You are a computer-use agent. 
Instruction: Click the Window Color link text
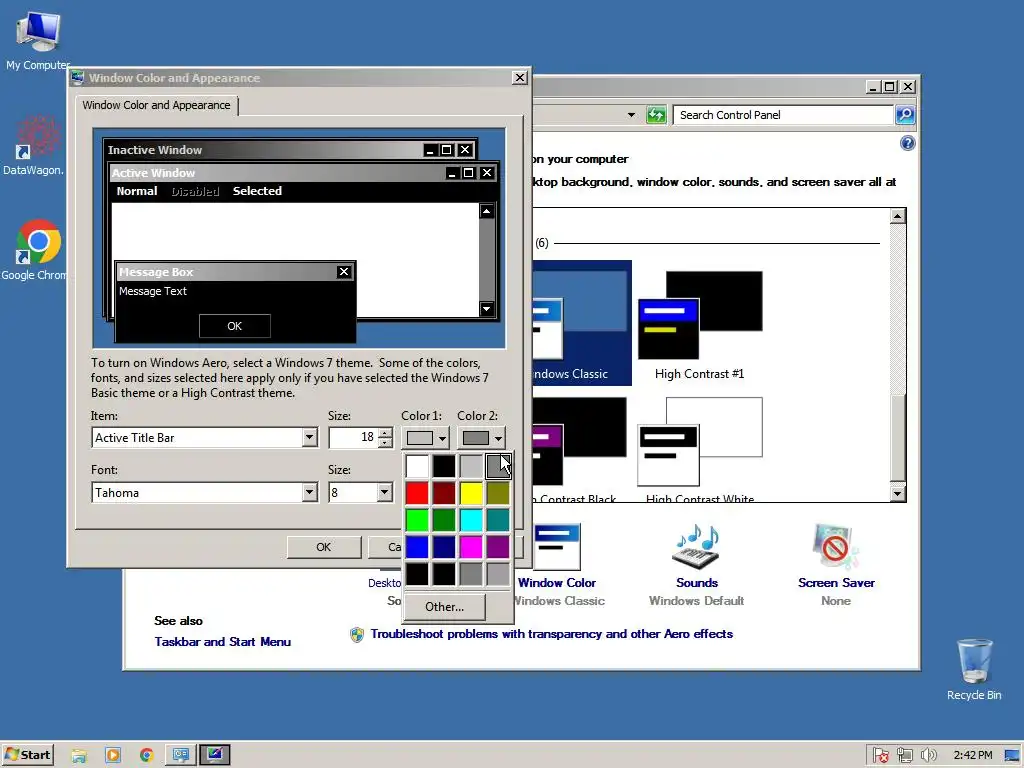point(557,583)
